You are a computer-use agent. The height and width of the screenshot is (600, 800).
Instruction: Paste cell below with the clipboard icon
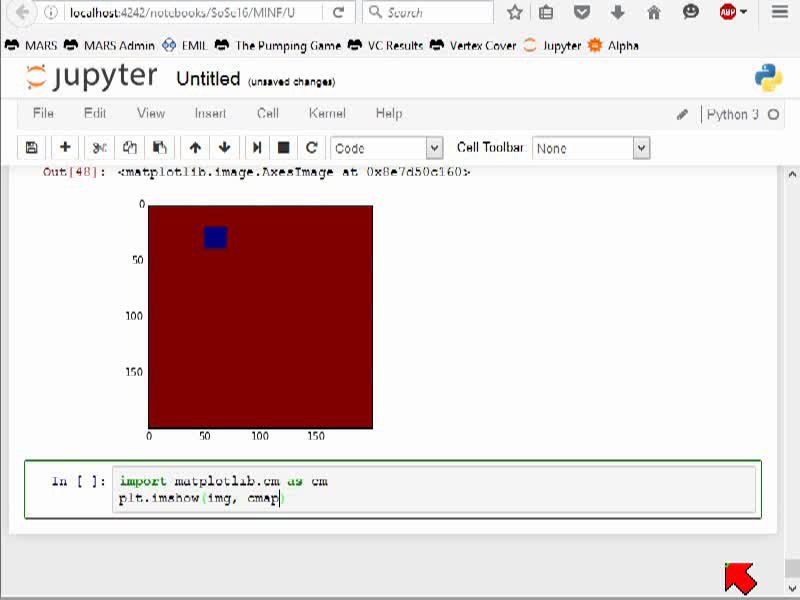pos(160,147)
